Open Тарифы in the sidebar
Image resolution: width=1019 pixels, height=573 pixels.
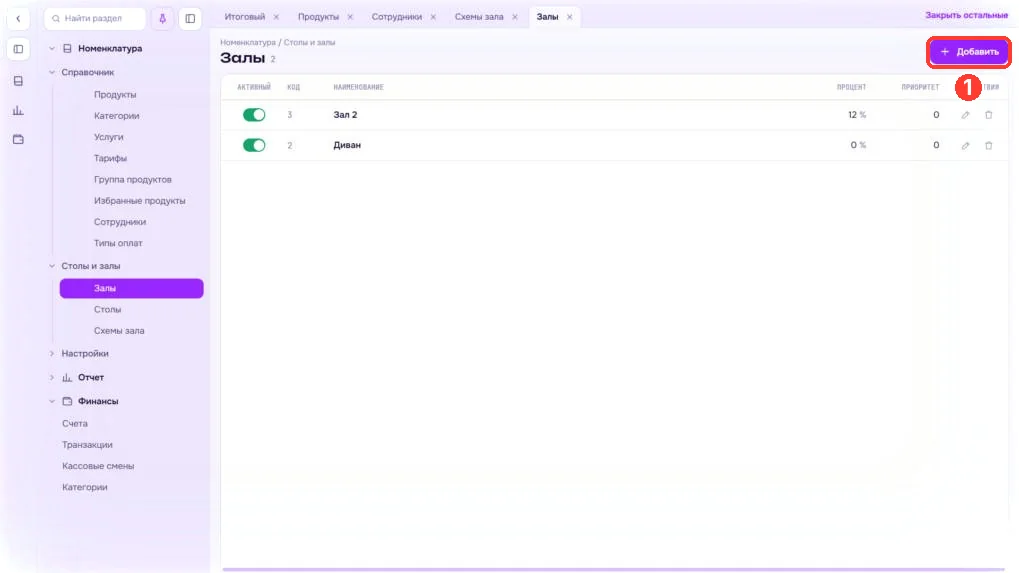pyautogui.click(x=110, y=159)
